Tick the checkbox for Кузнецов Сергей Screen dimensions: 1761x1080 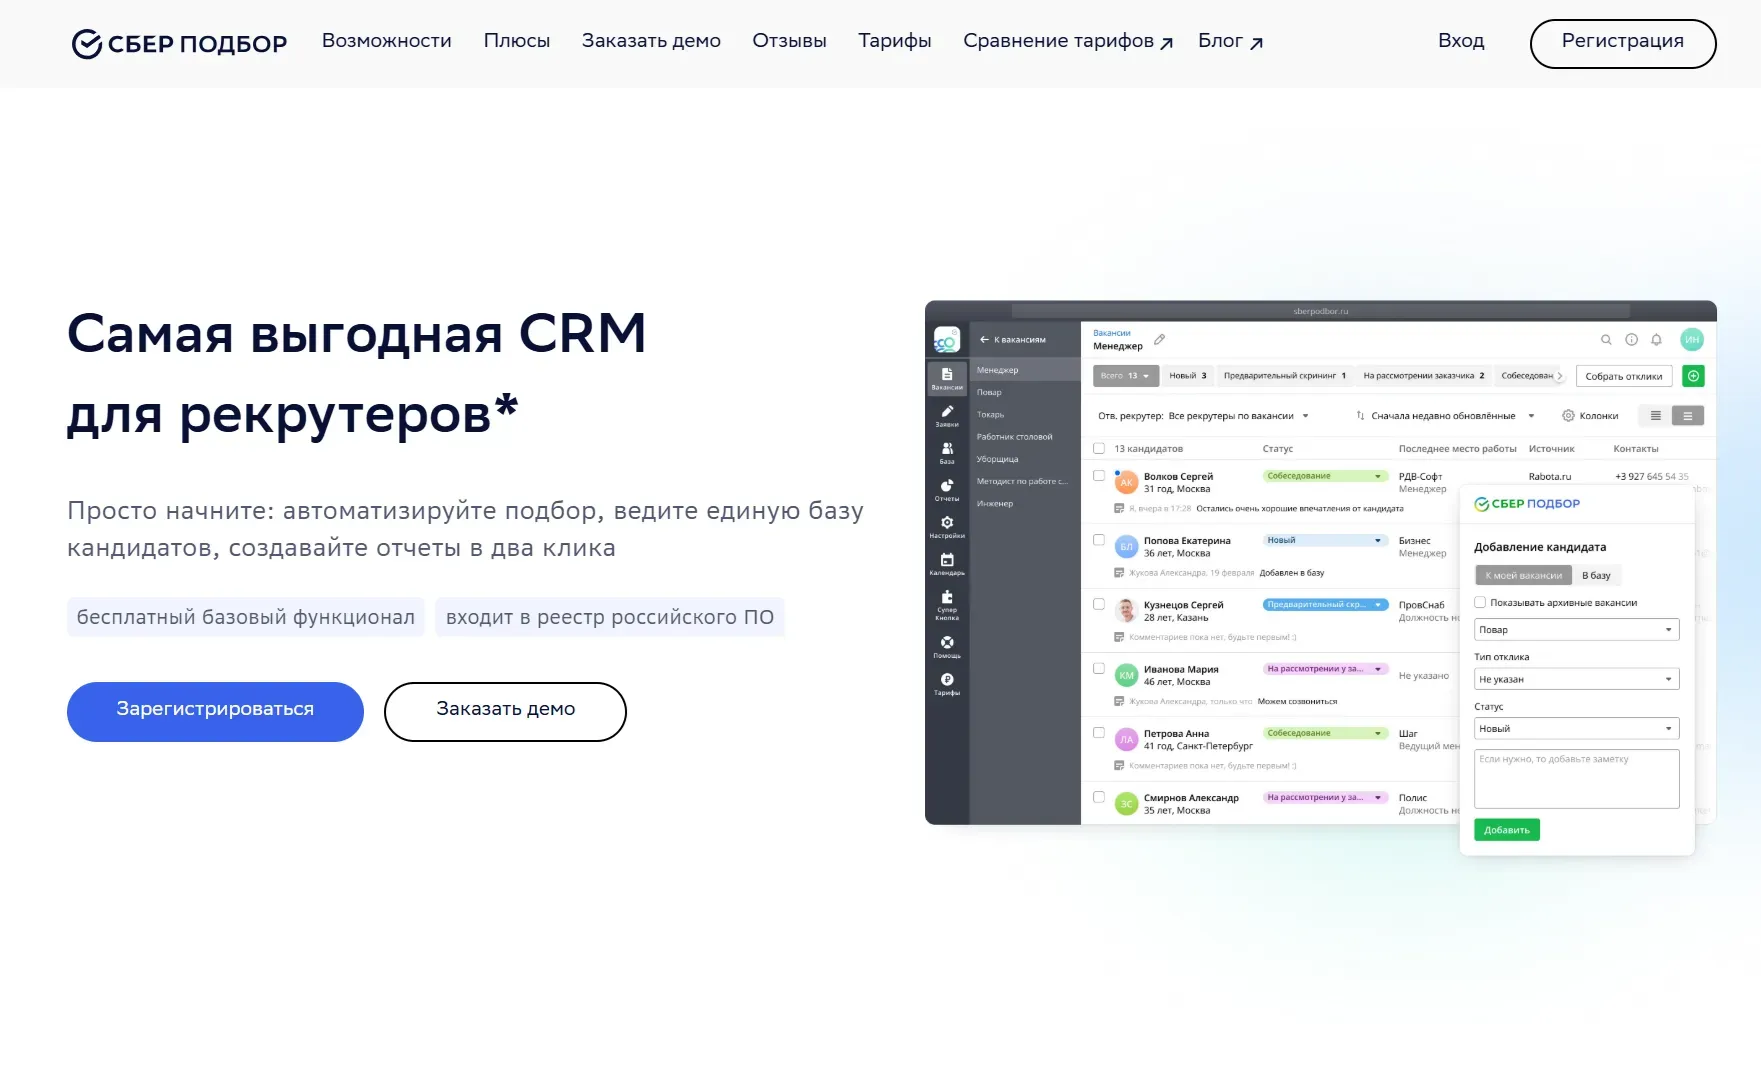tap(1099, 604)
